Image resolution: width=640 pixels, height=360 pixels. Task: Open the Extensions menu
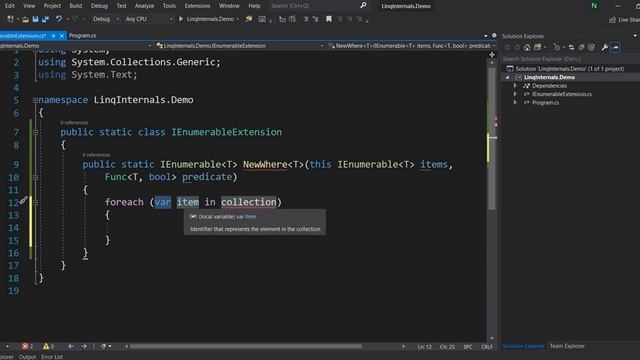197,6
